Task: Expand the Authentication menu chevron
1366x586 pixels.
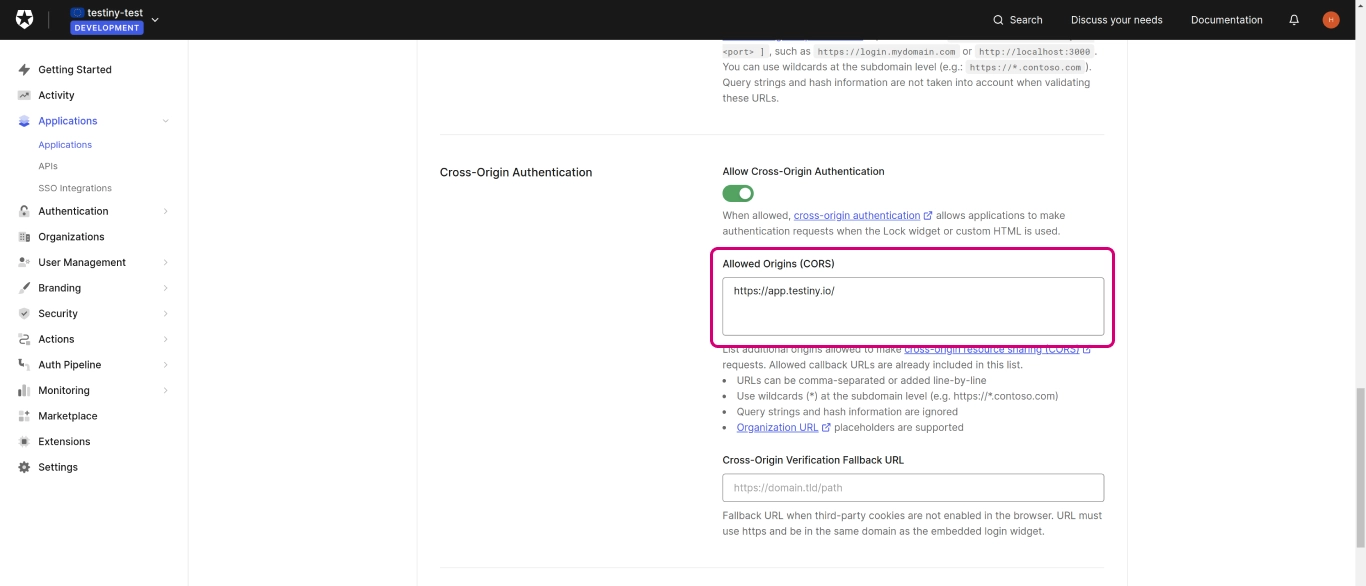Action: tap(165, 212)
